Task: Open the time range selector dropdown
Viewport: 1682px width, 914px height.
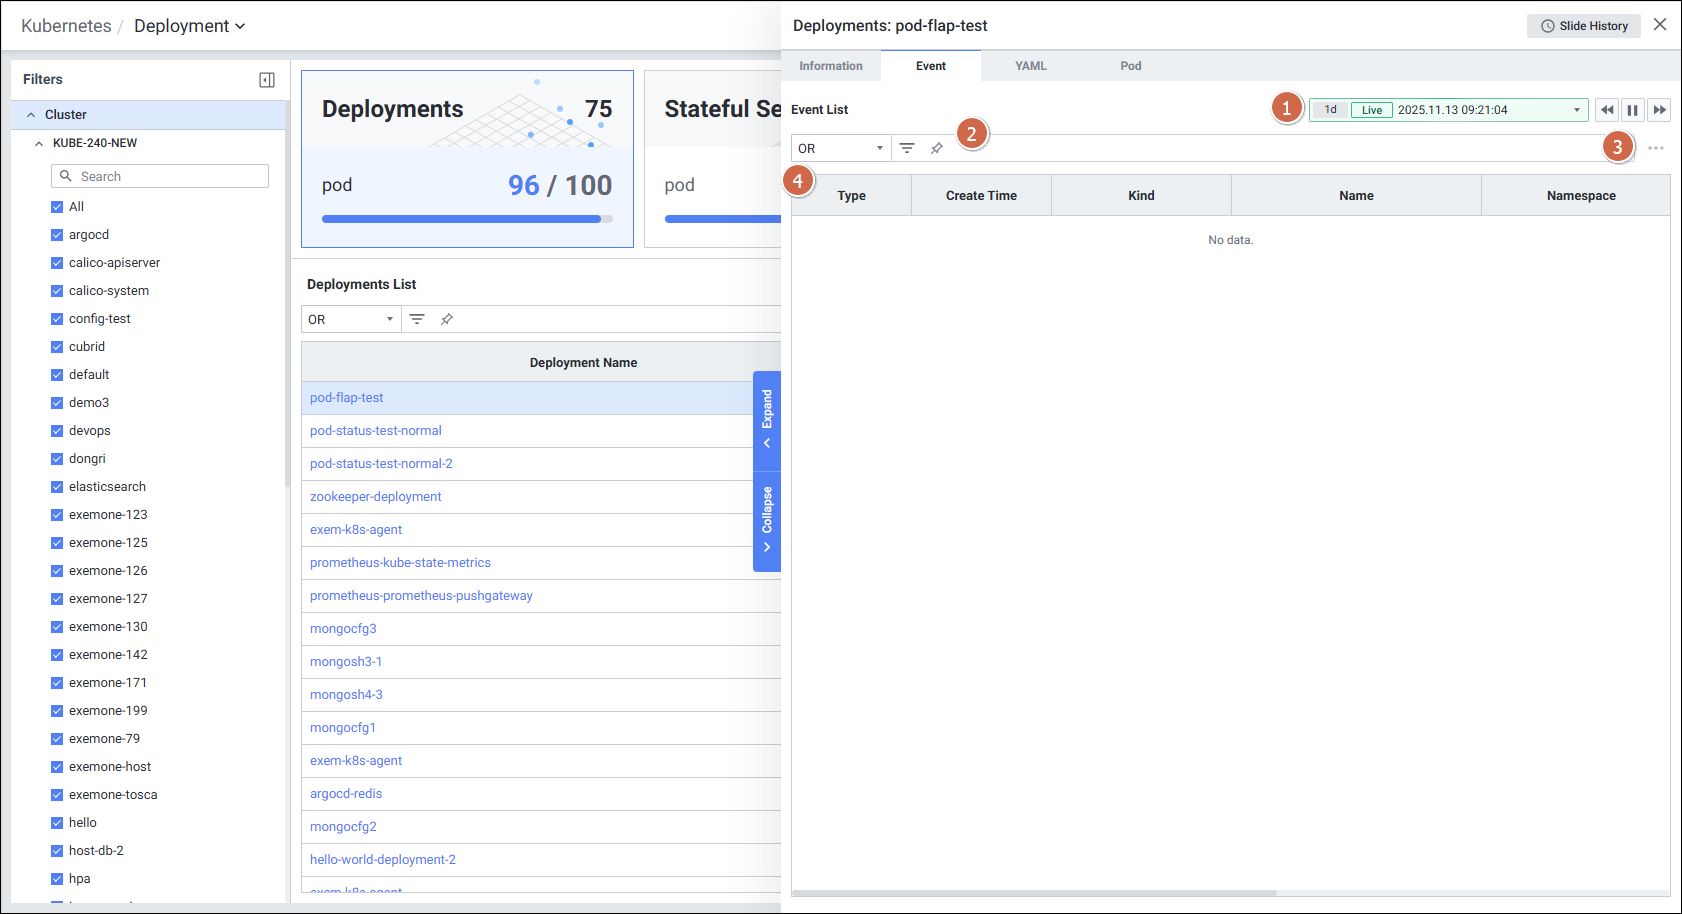Action: tap(1576, 110)
